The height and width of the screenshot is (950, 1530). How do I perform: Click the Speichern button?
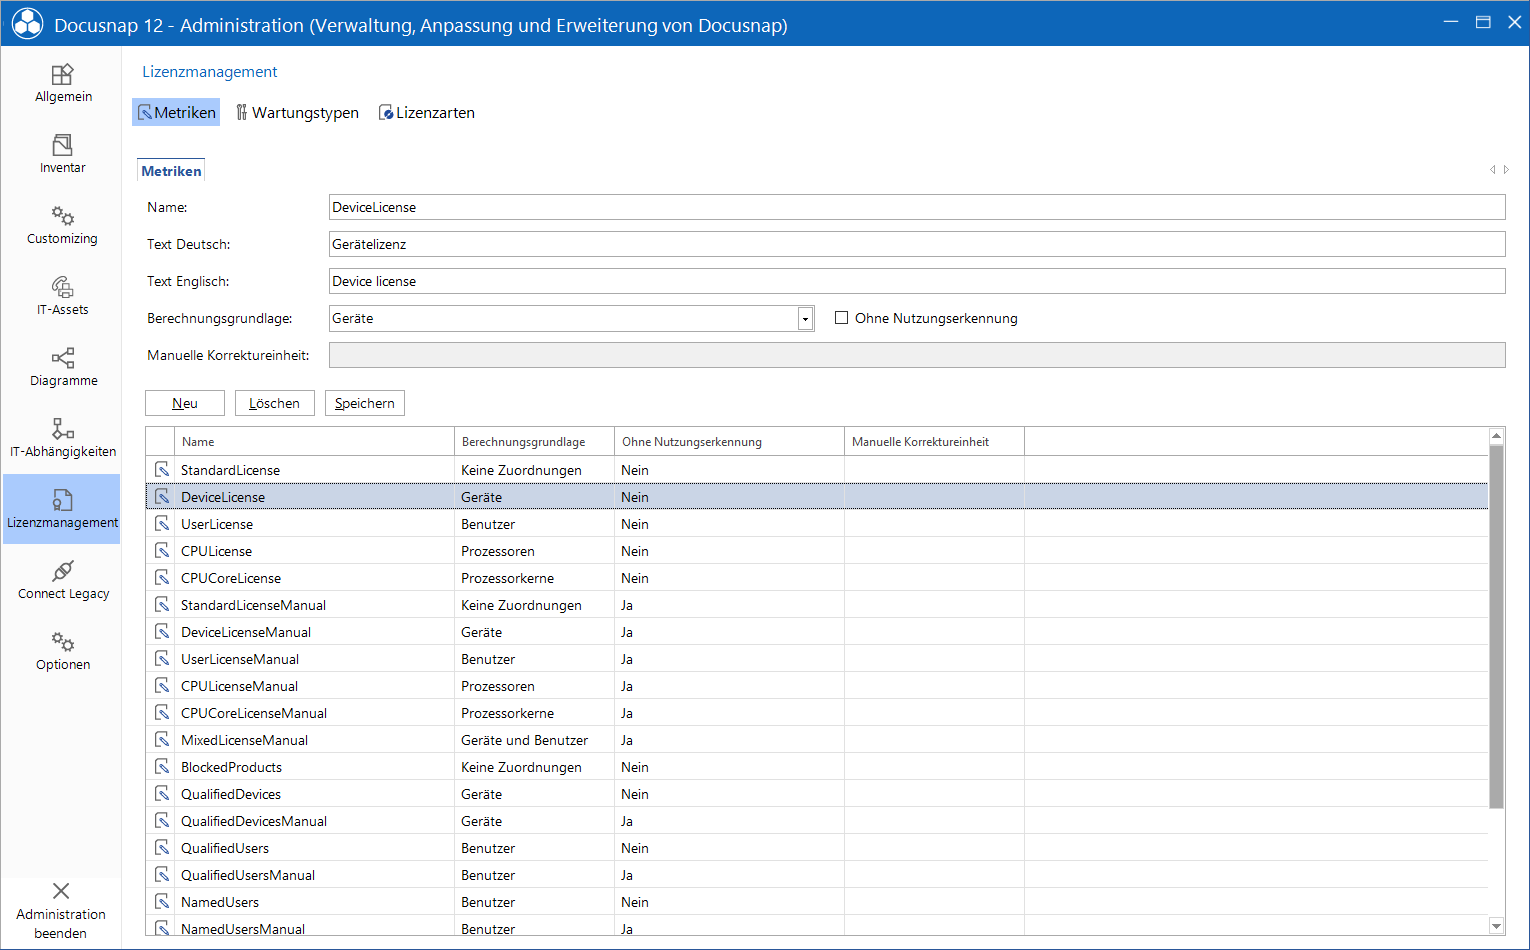pyautogui.click(x=365, y=403)
